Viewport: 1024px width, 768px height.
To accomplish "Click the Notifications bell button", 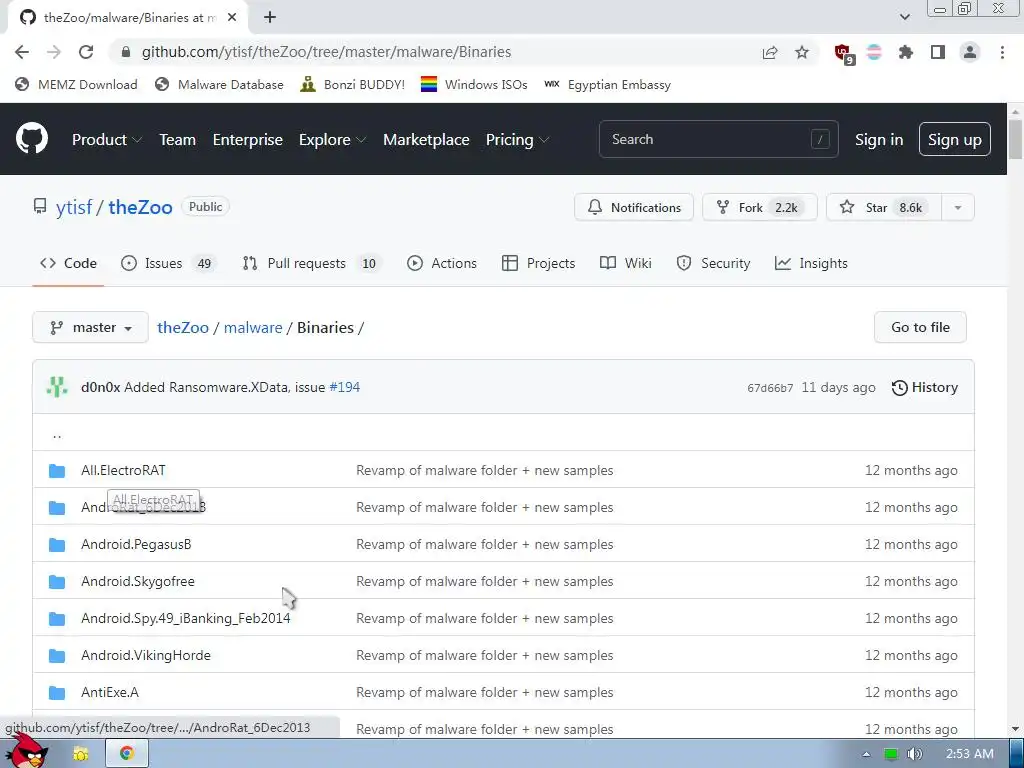I will (633, 207).
